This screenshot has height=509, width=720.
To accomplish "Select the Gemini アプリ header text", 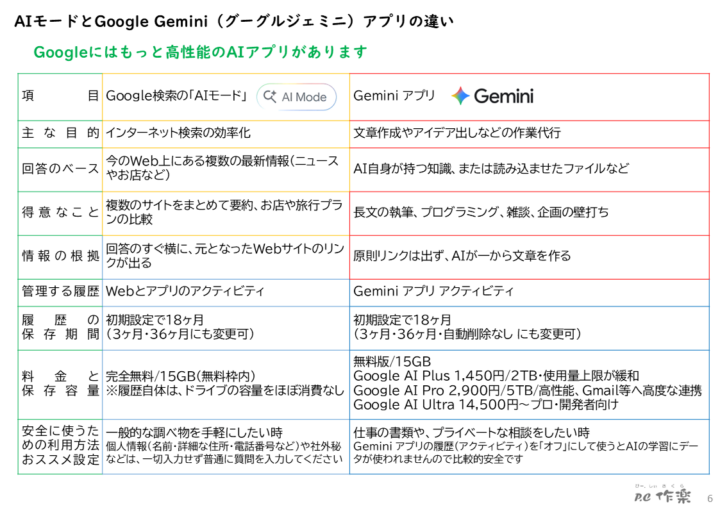I will click(x=394, y=96).
